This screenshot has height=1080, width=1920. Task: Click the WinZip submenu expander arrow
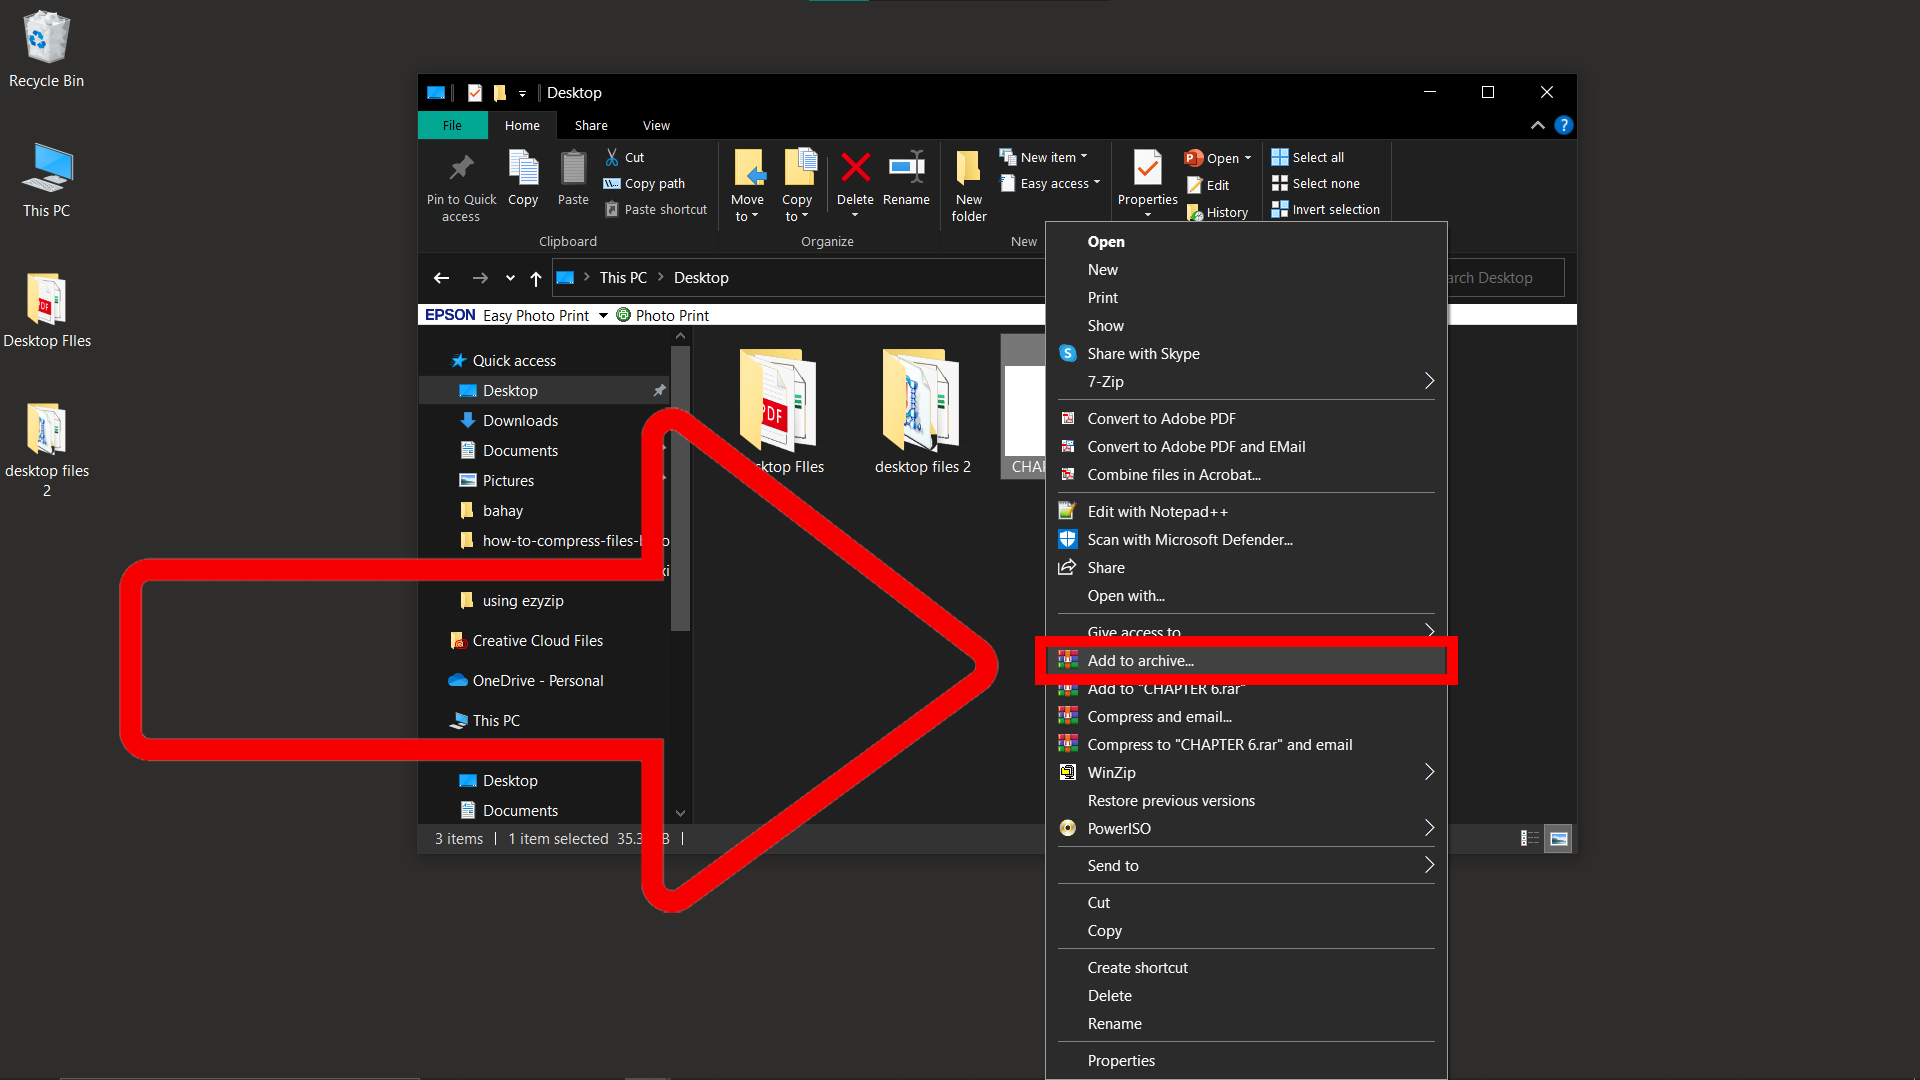tap(1428, 771)
